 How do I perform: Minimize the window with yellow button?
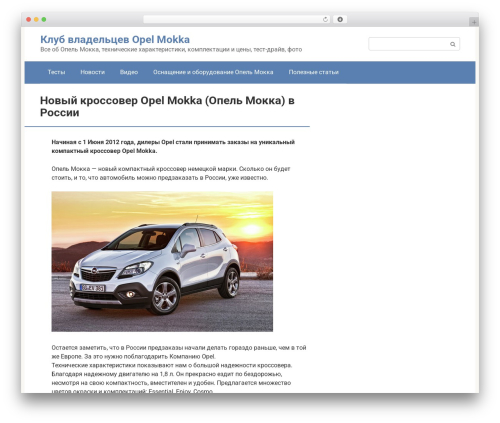[36, 19]
